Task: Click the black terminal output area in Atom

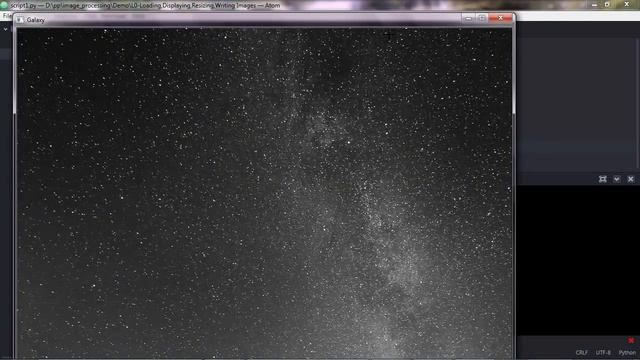Action: tap(578, 260)
